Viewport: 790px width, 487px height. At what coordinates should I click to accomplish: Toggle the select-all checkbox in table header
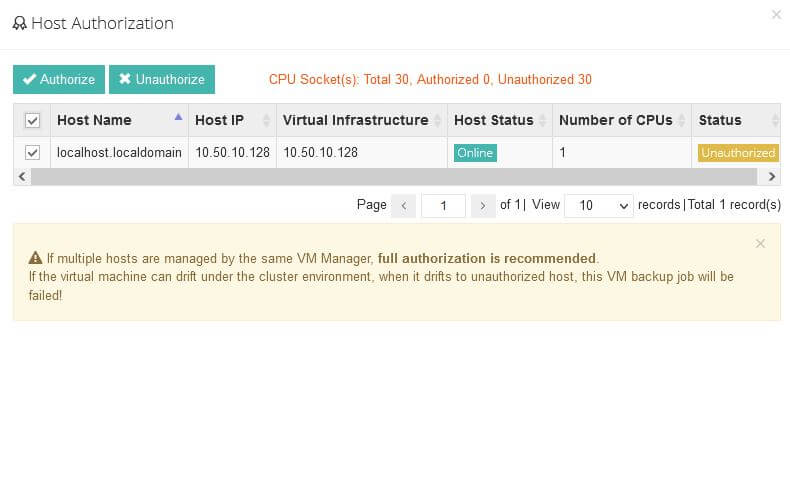tap(32, 120)
